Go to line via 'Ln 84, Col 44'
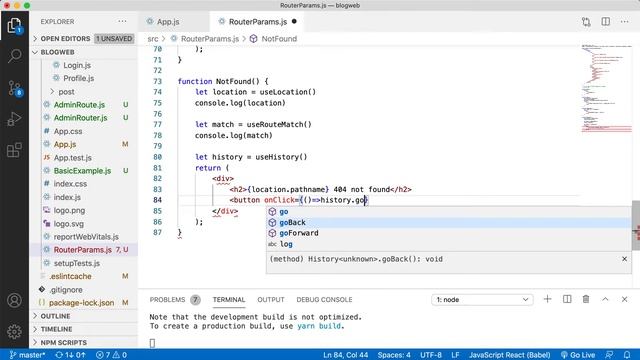The image size is (640, 360). tap(345, 355)
